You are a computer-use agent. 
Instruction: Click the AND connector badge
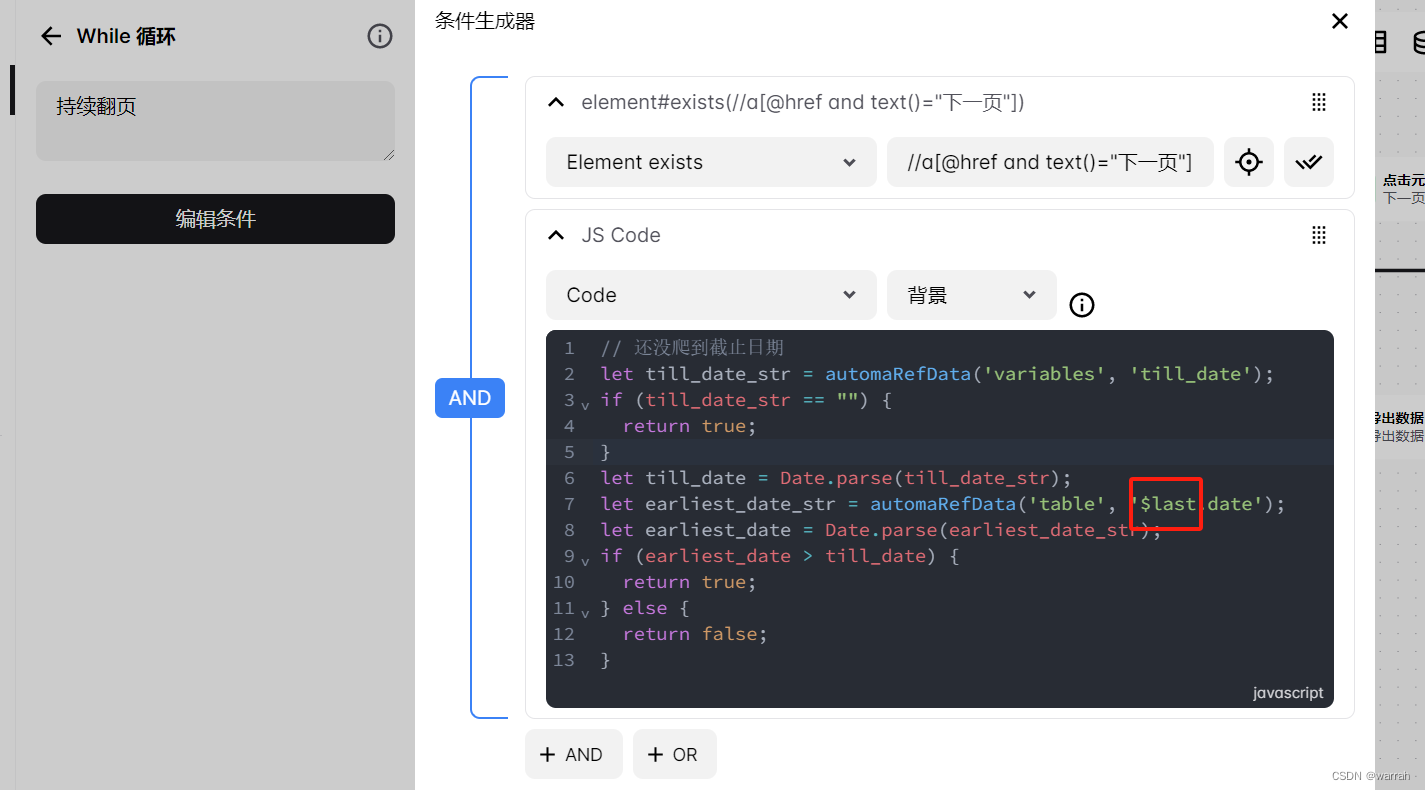pyautogui.click(x=470, y=397)
